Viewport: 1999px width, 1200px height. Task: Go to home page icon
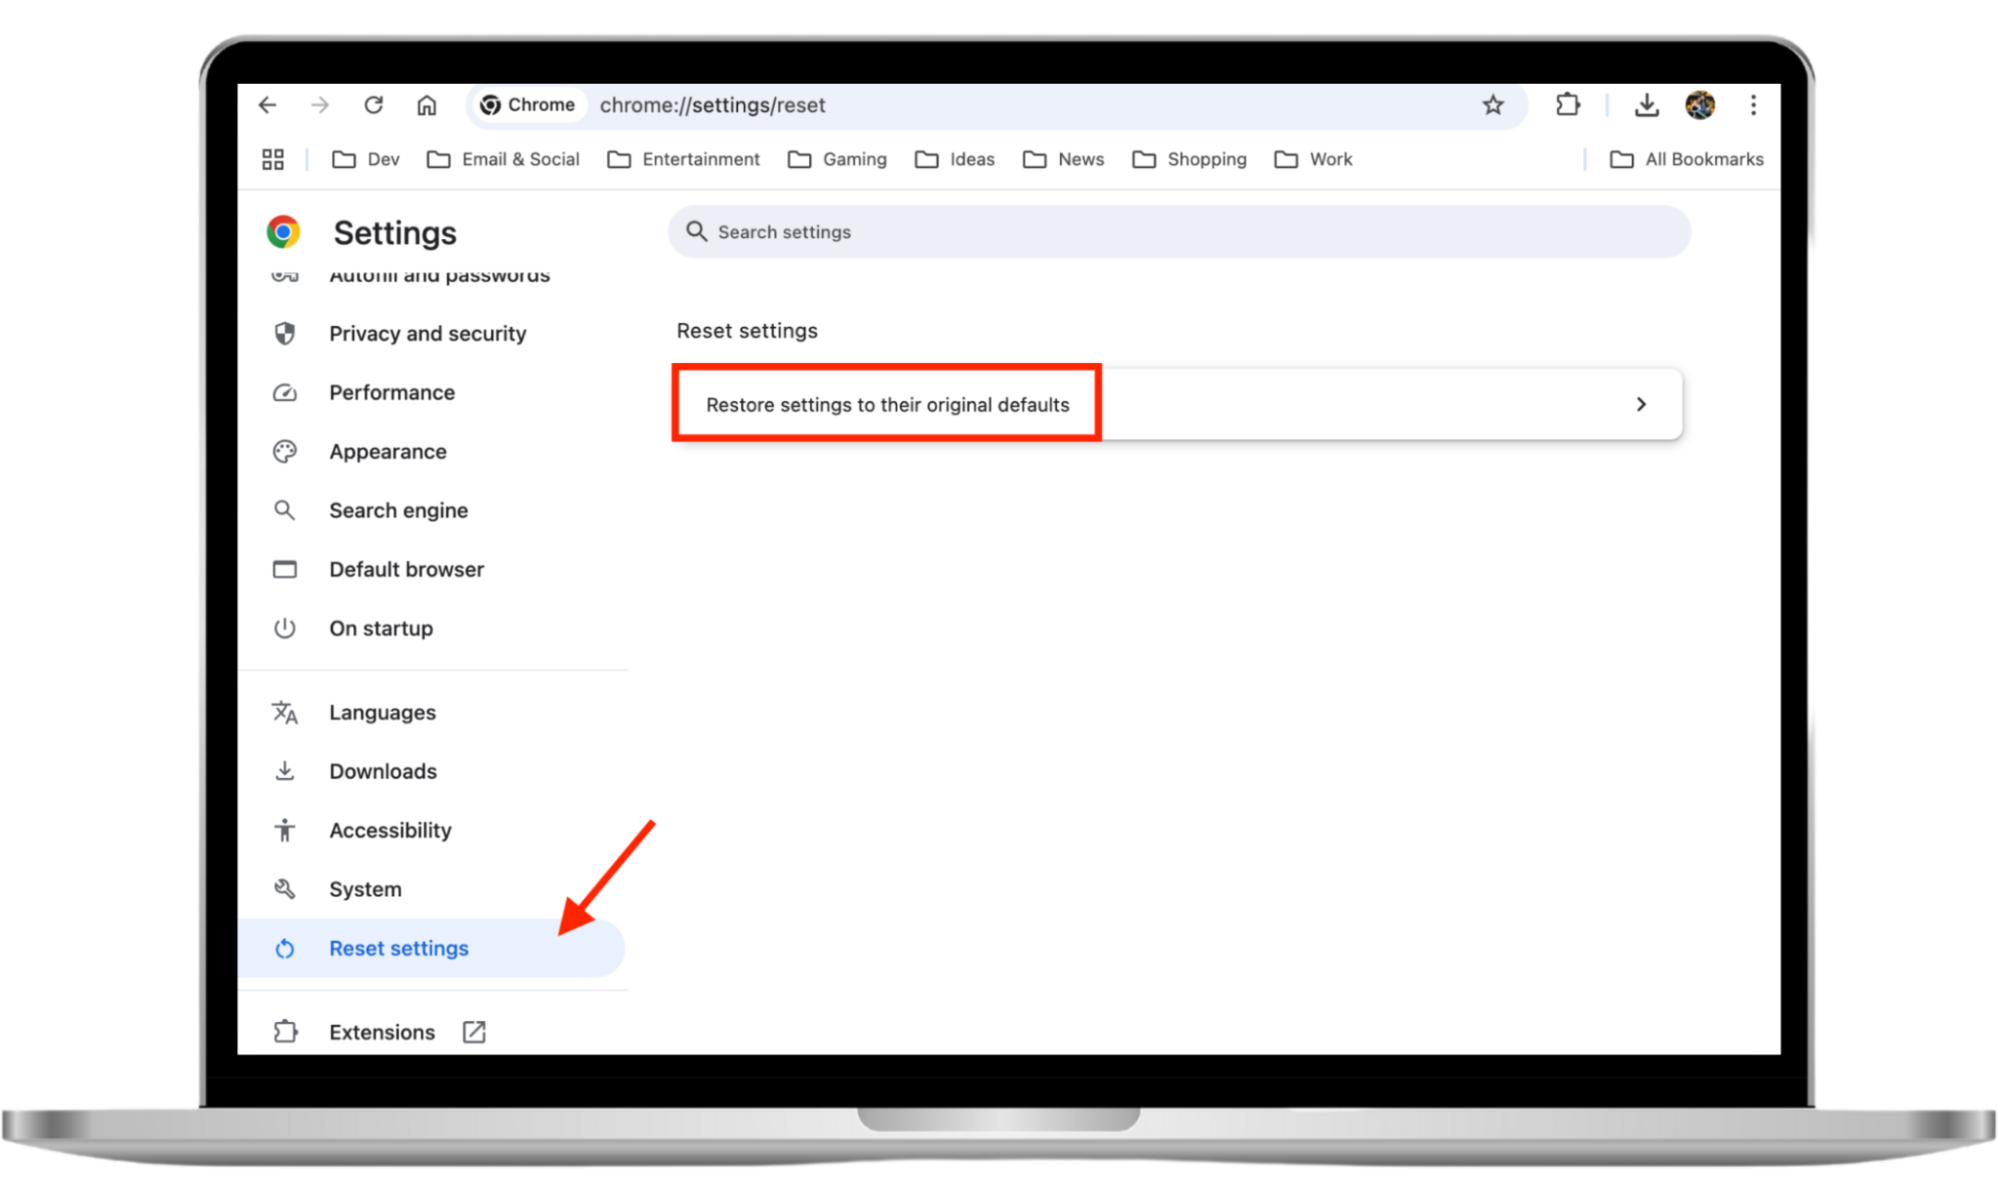[x=427, y=105]
